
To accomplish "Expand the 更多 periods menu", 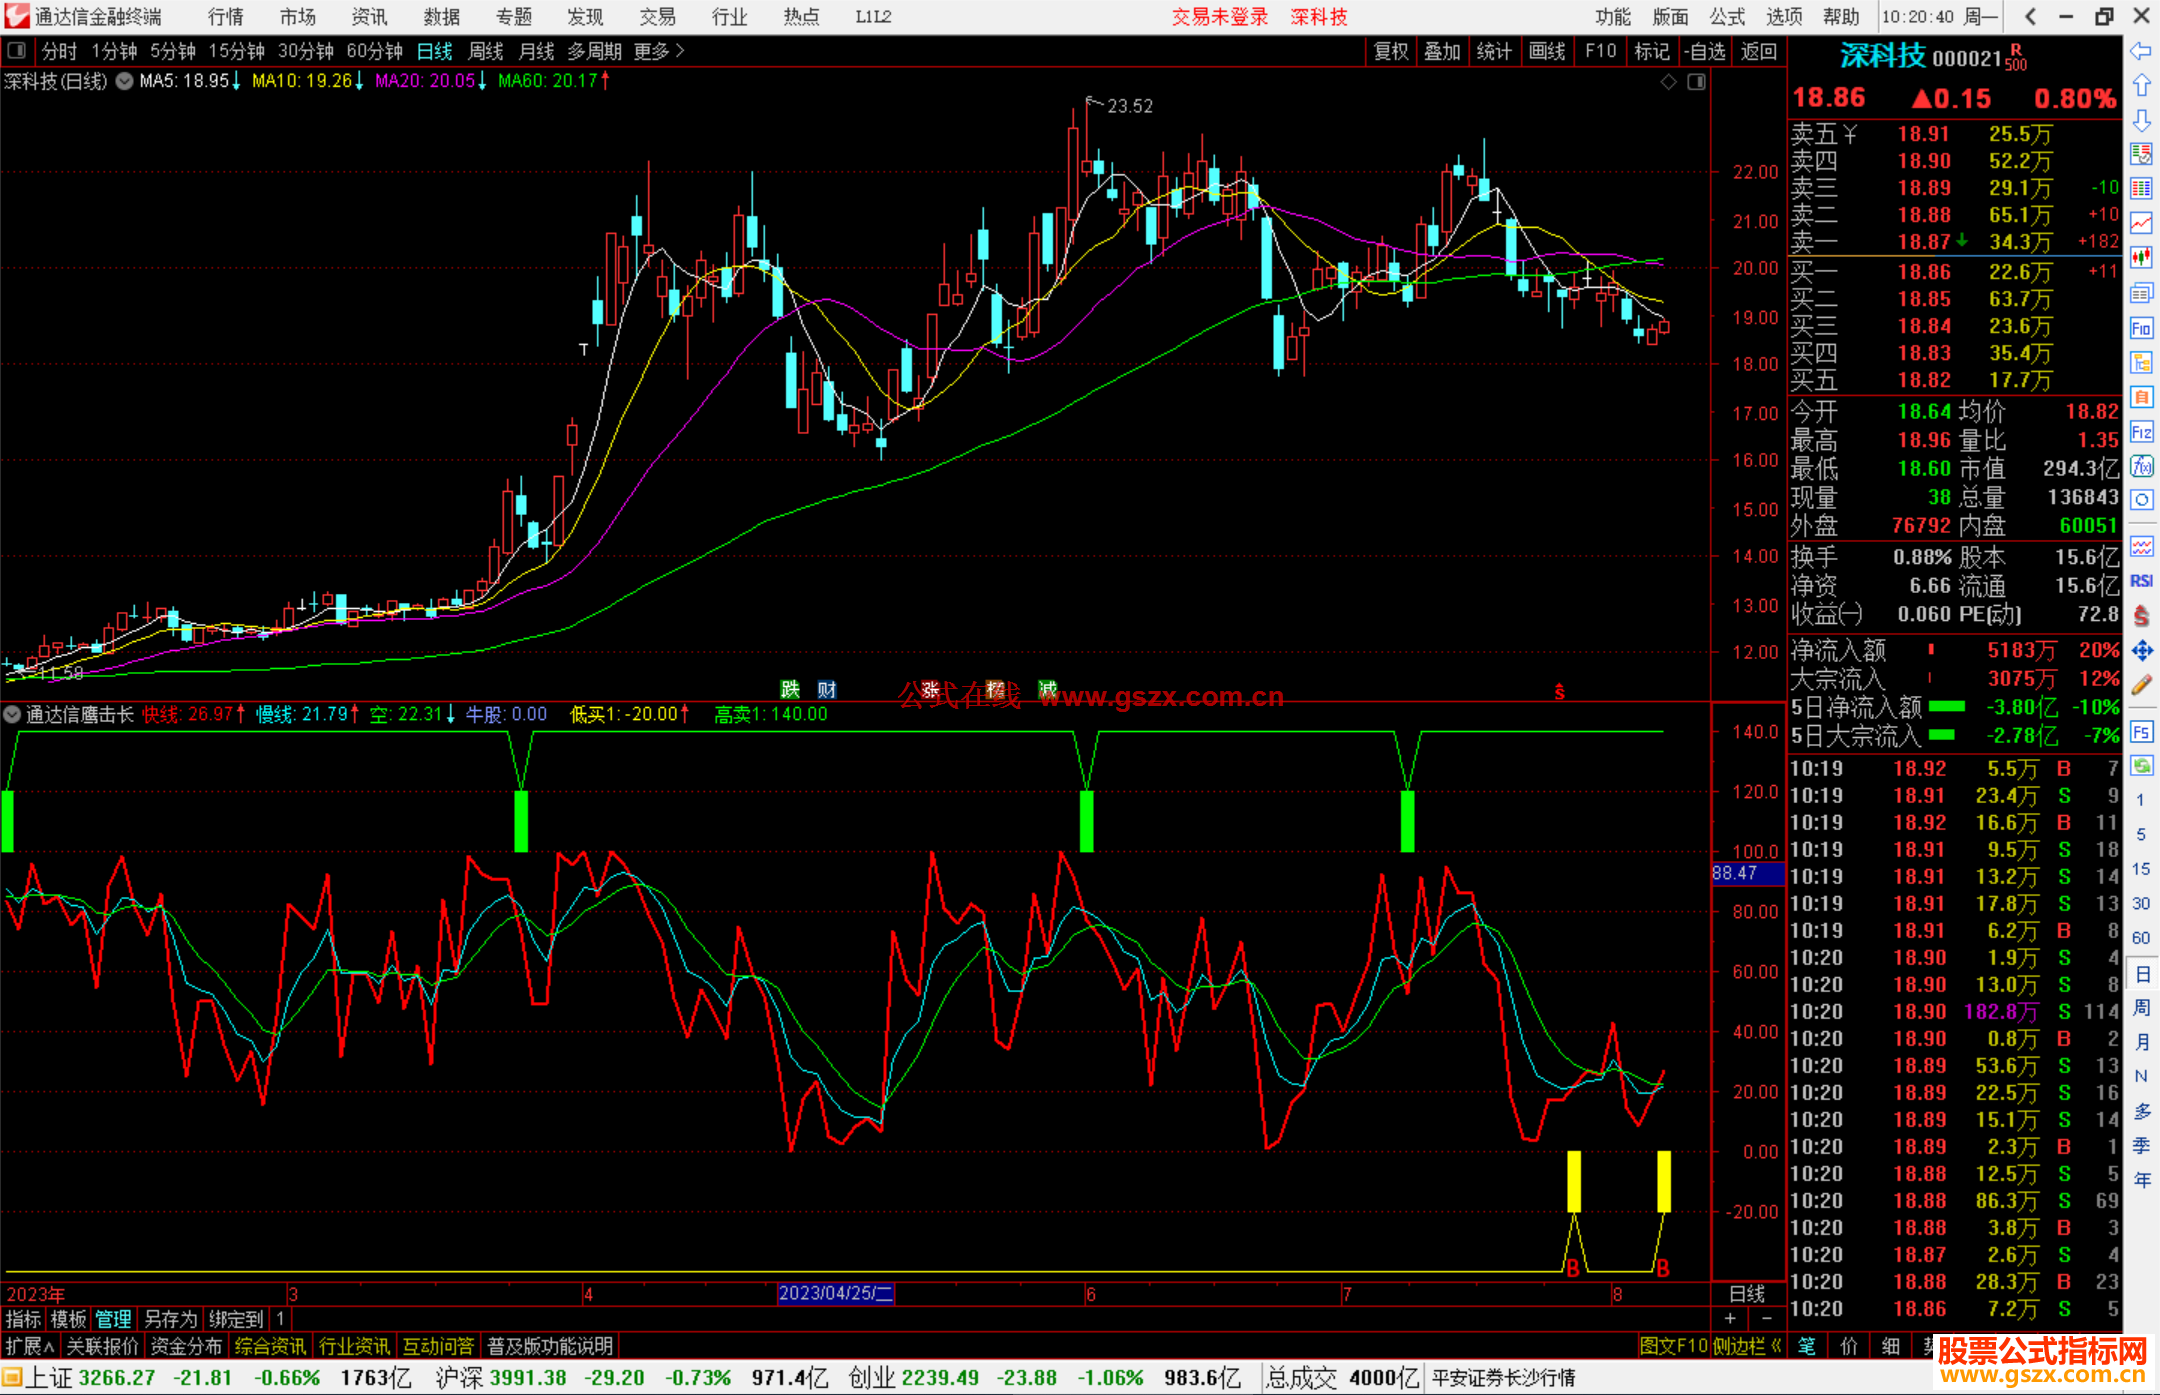I will pyautogui.click(x=658, y=51).
